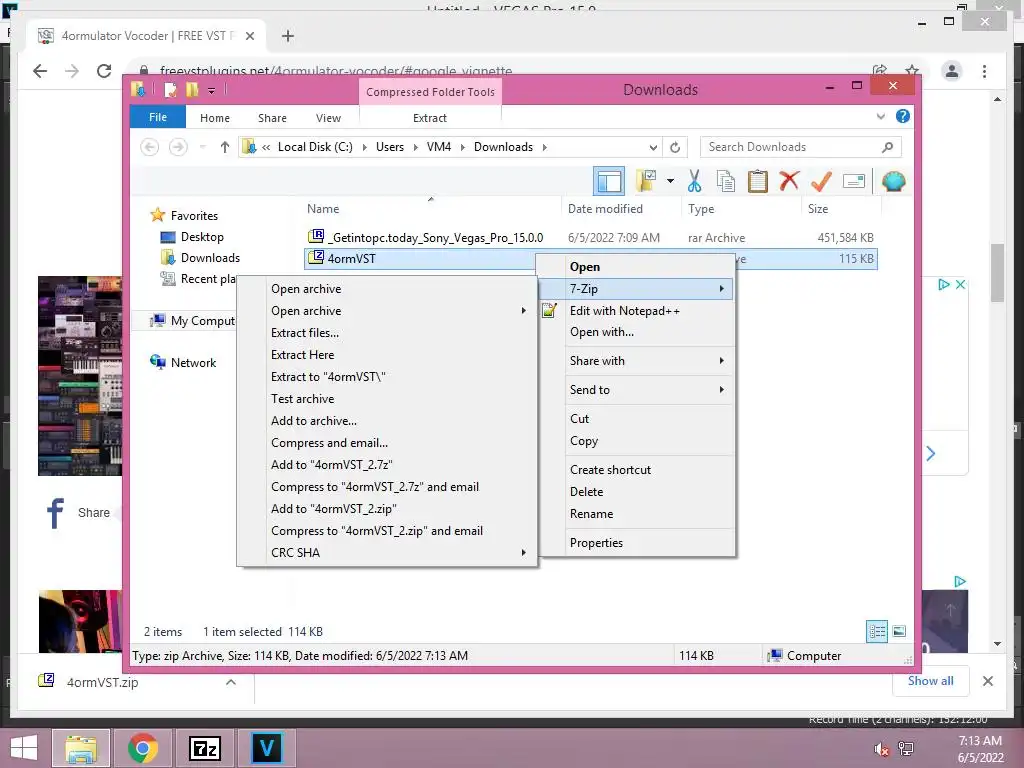Expand the second Open archive submenu arrow
This screenshot has height=768, width=1024.
[523, 311]
